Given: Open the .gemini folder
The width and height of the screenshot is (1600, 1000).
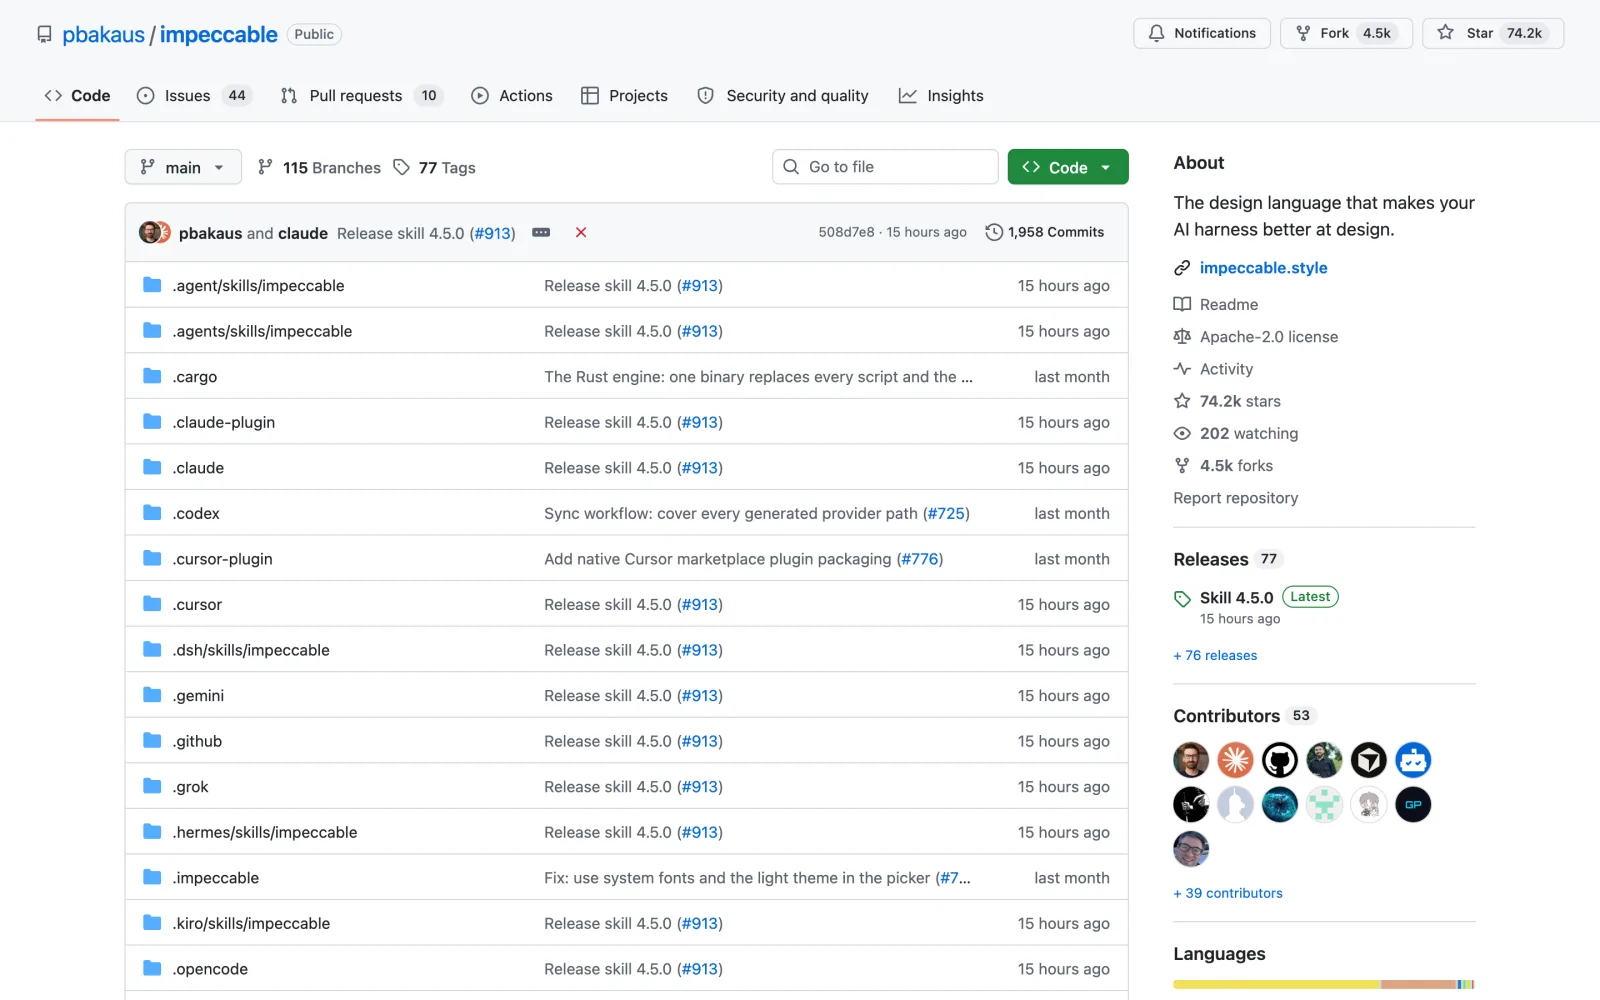Looking at the screenshot, I should [x=198, y=695].
